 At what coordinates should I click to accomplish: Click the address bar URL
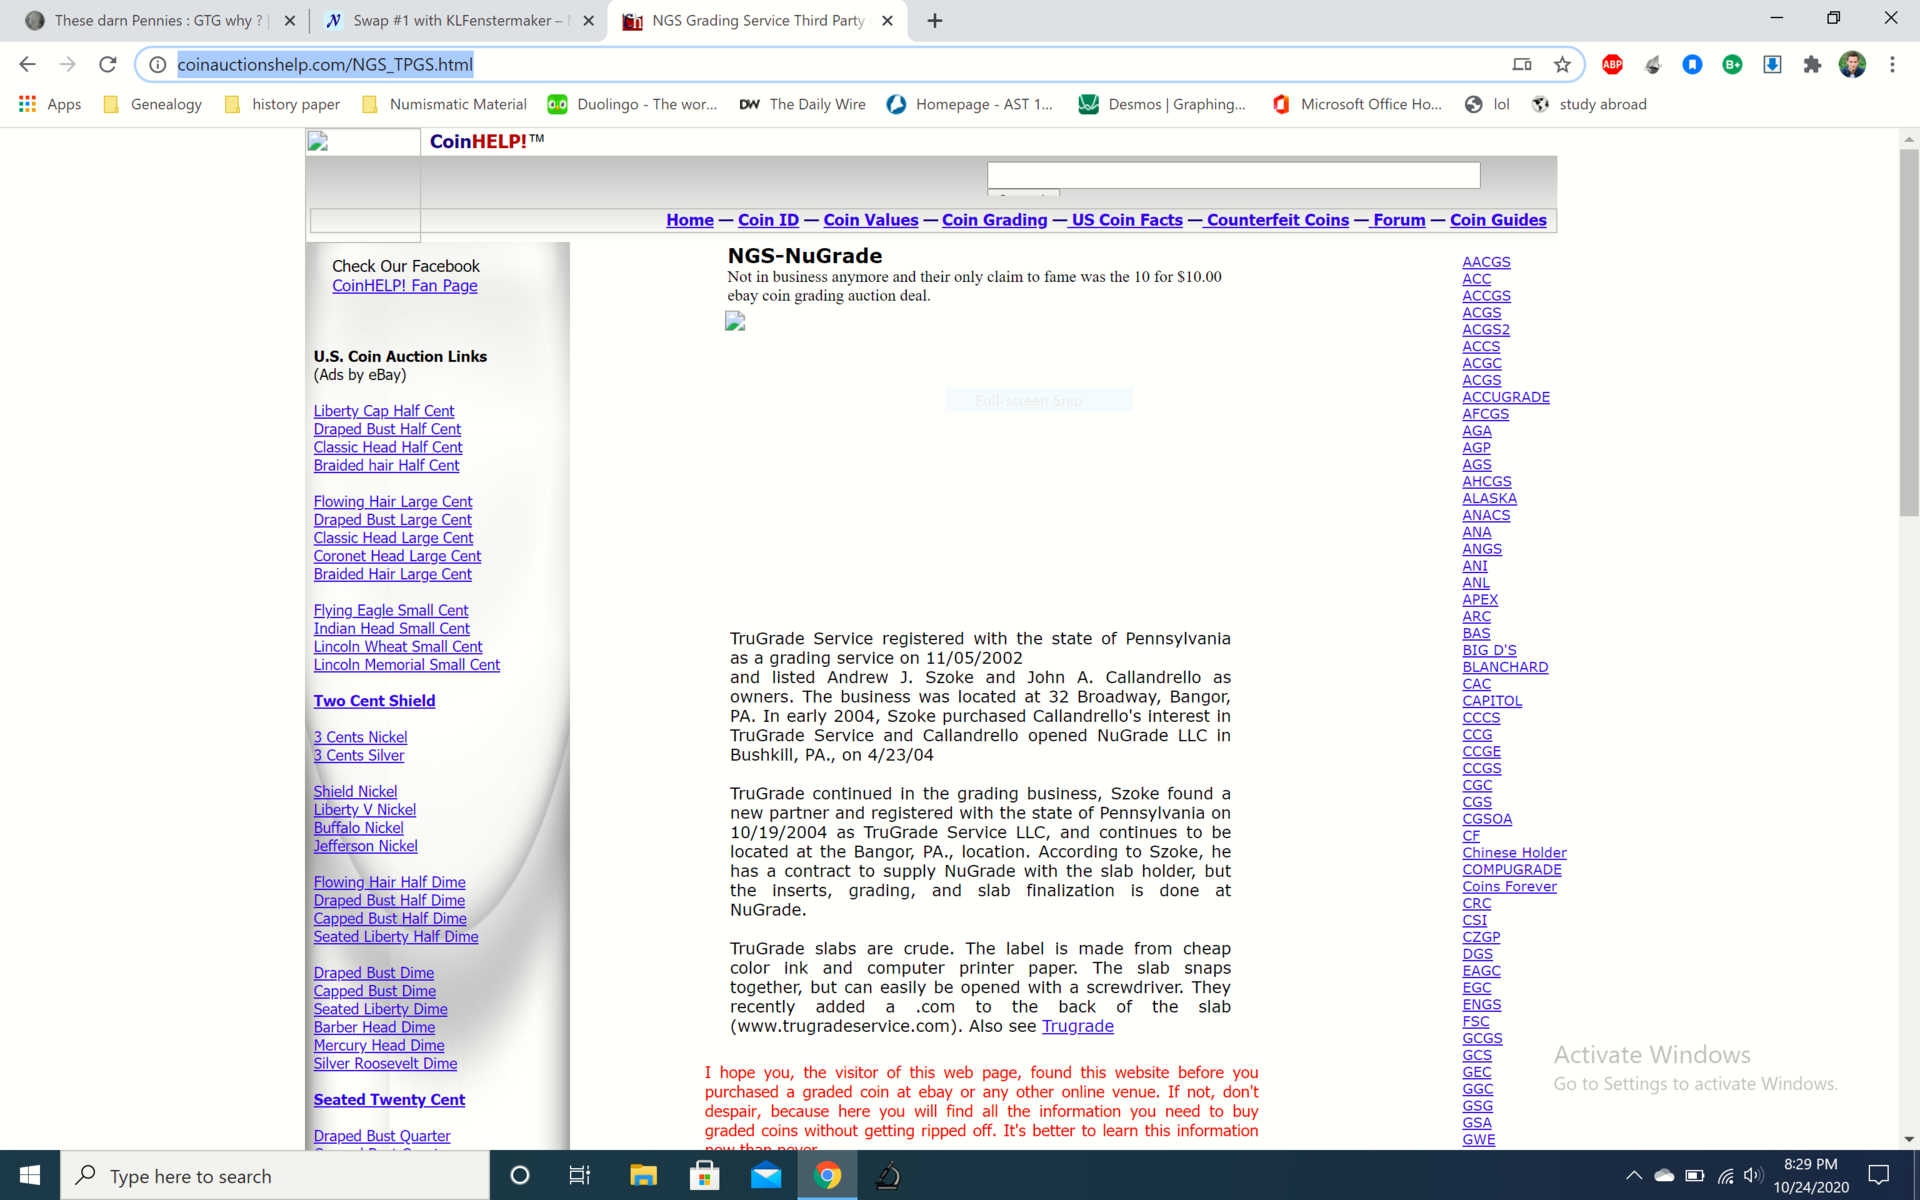click(325, 65)
